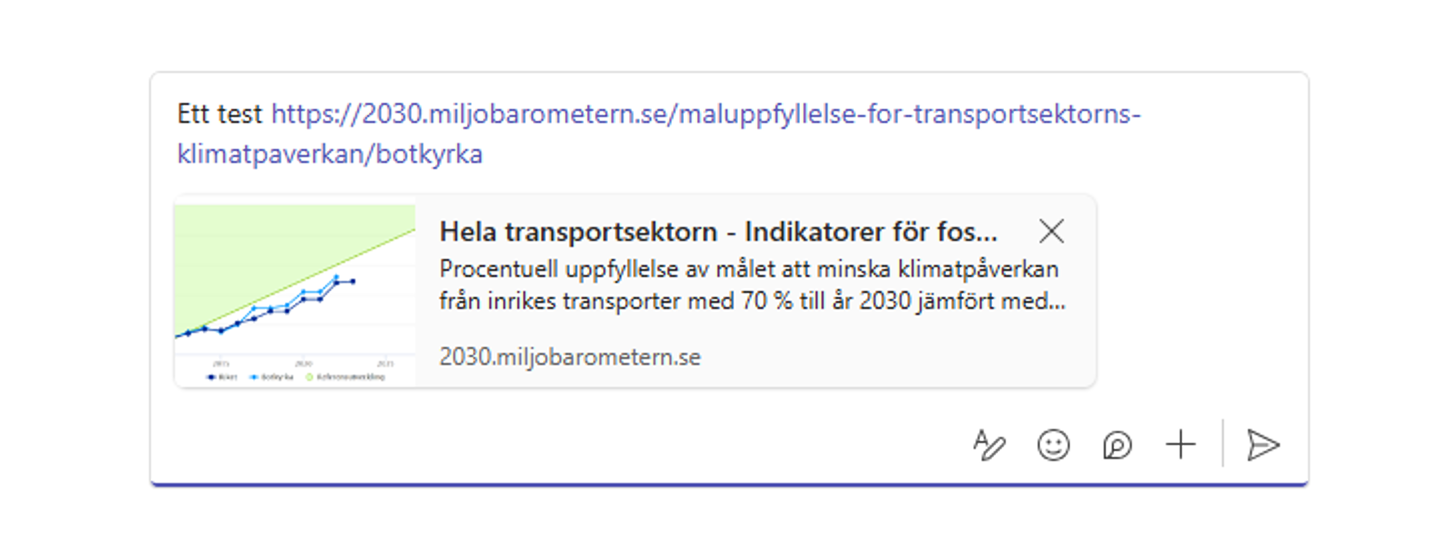
Task: Place cursor in 'Ett test' message text
Action: (220, 115)
